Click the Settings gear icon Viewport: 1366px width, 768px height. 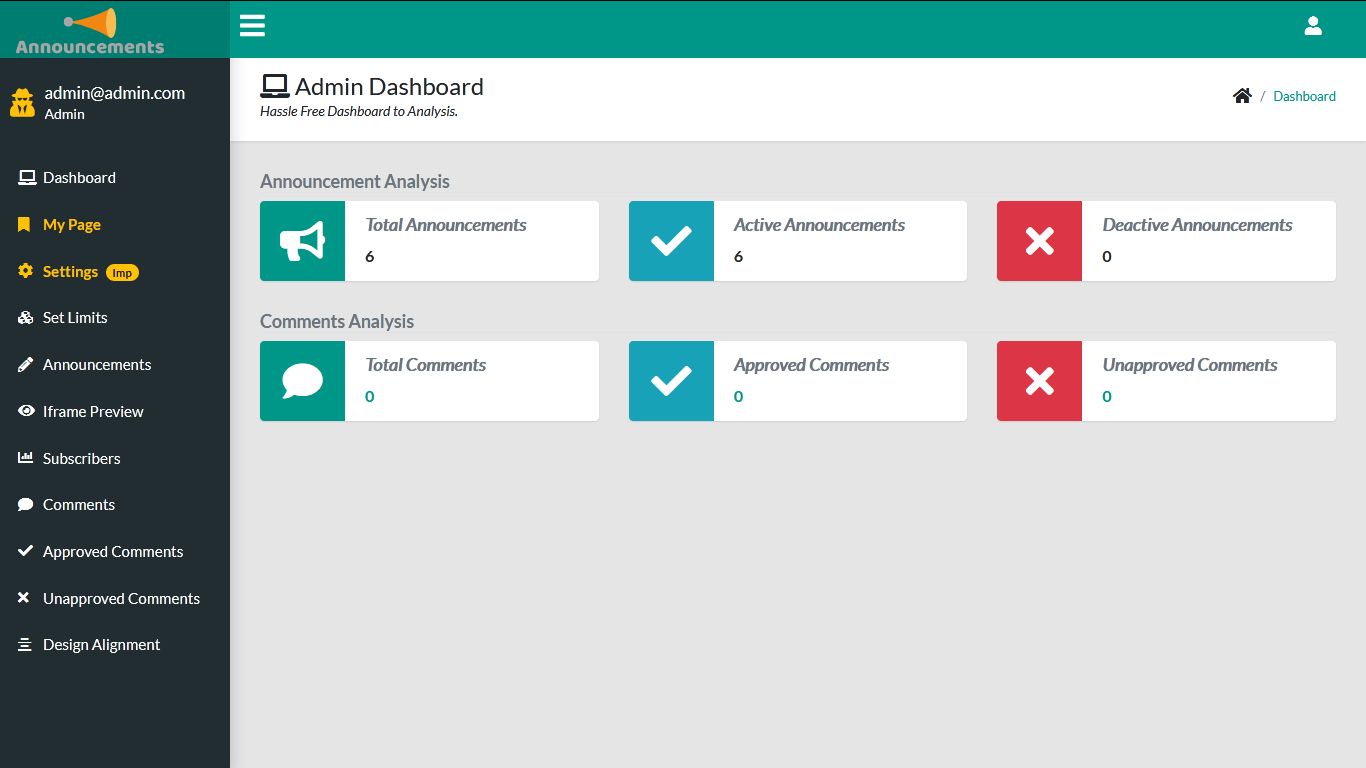(x=25, y=271)
